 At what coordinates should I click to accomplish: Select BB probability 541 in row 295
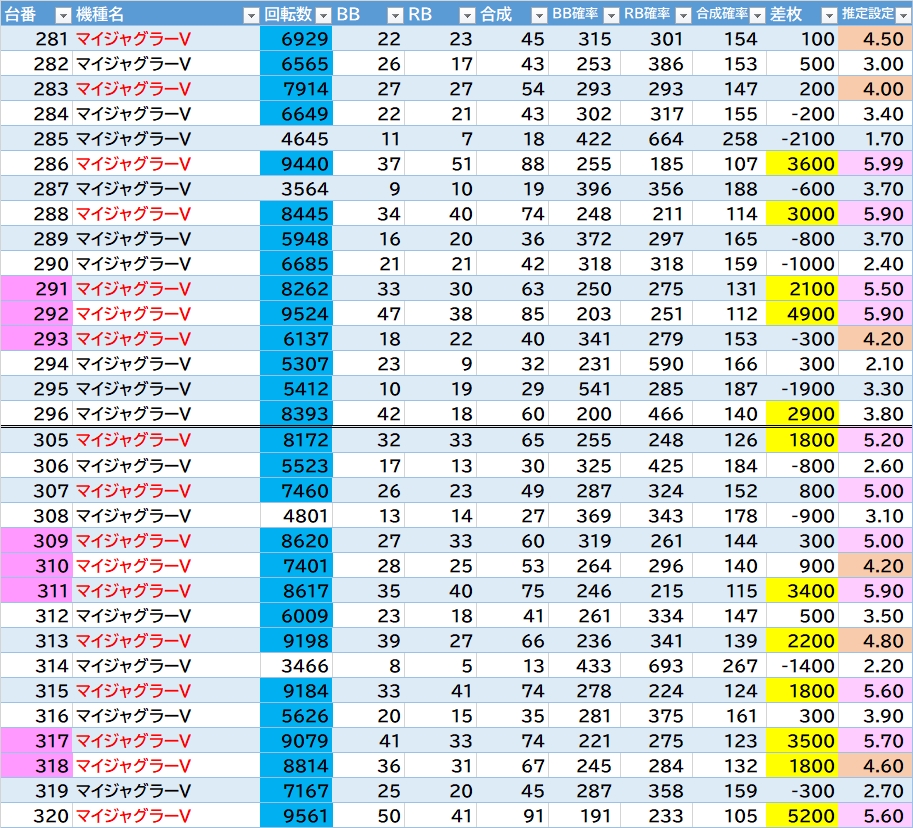[585, 388]
